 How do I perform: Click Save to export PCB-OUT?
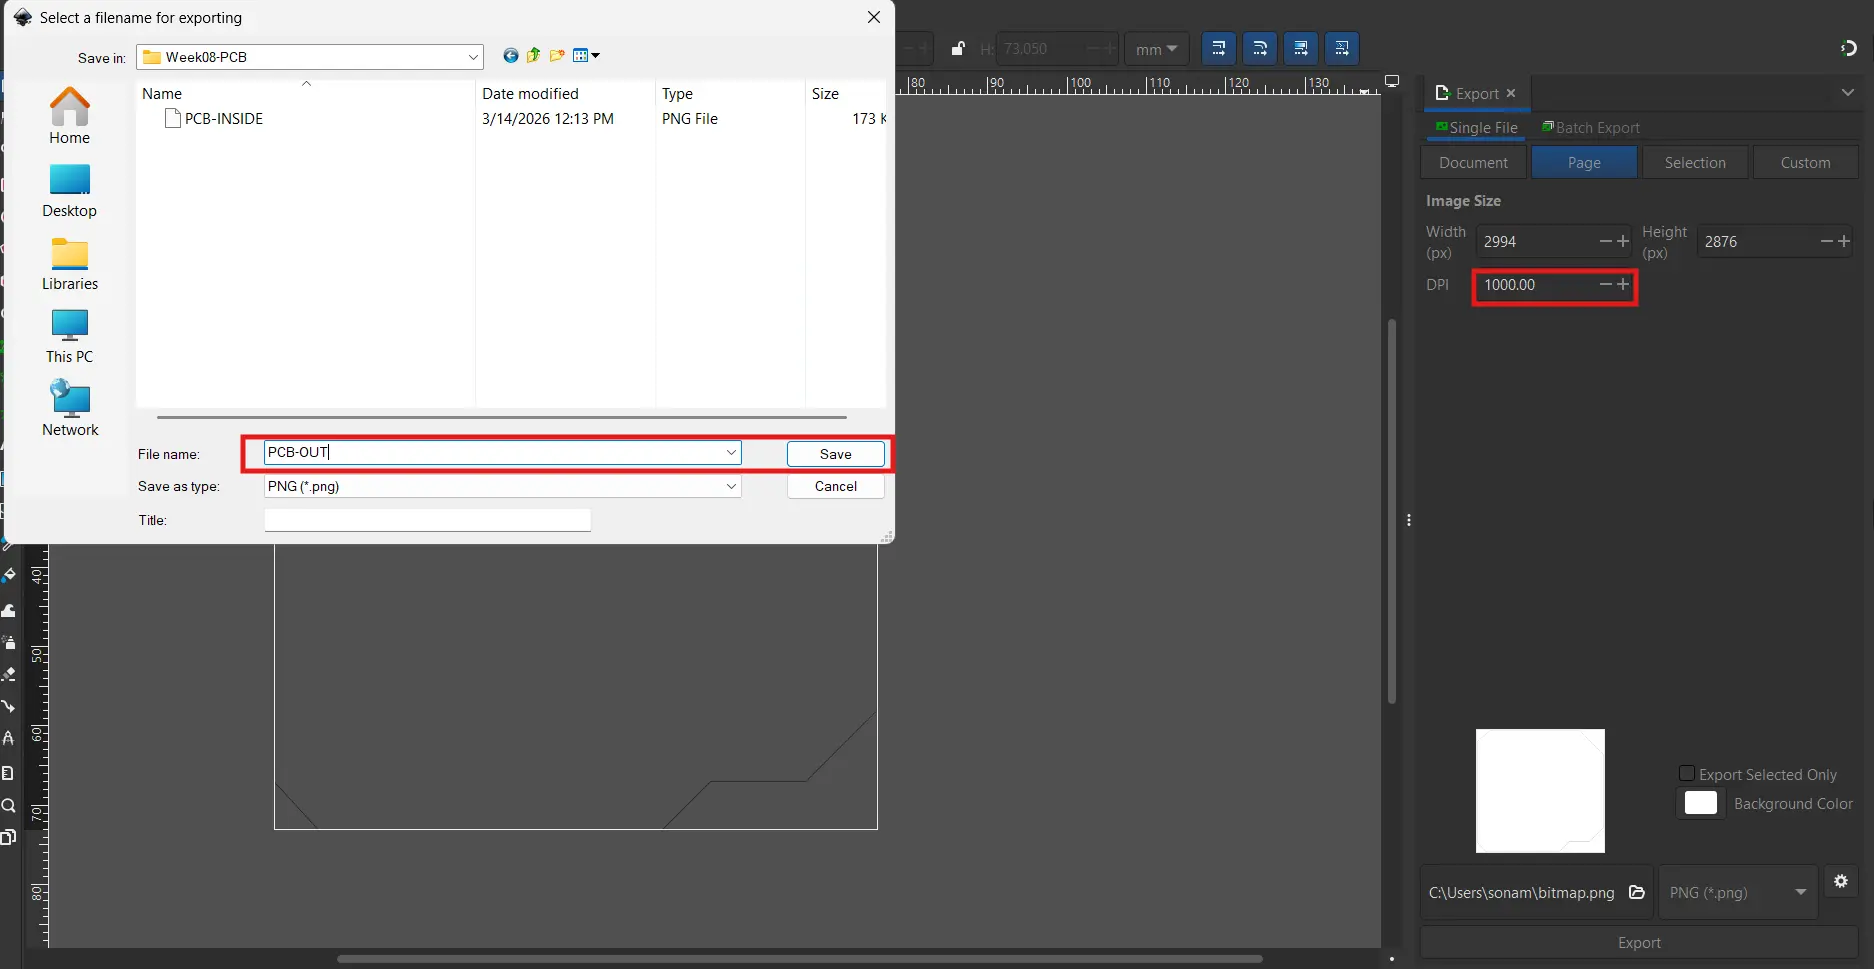(835, 454)
